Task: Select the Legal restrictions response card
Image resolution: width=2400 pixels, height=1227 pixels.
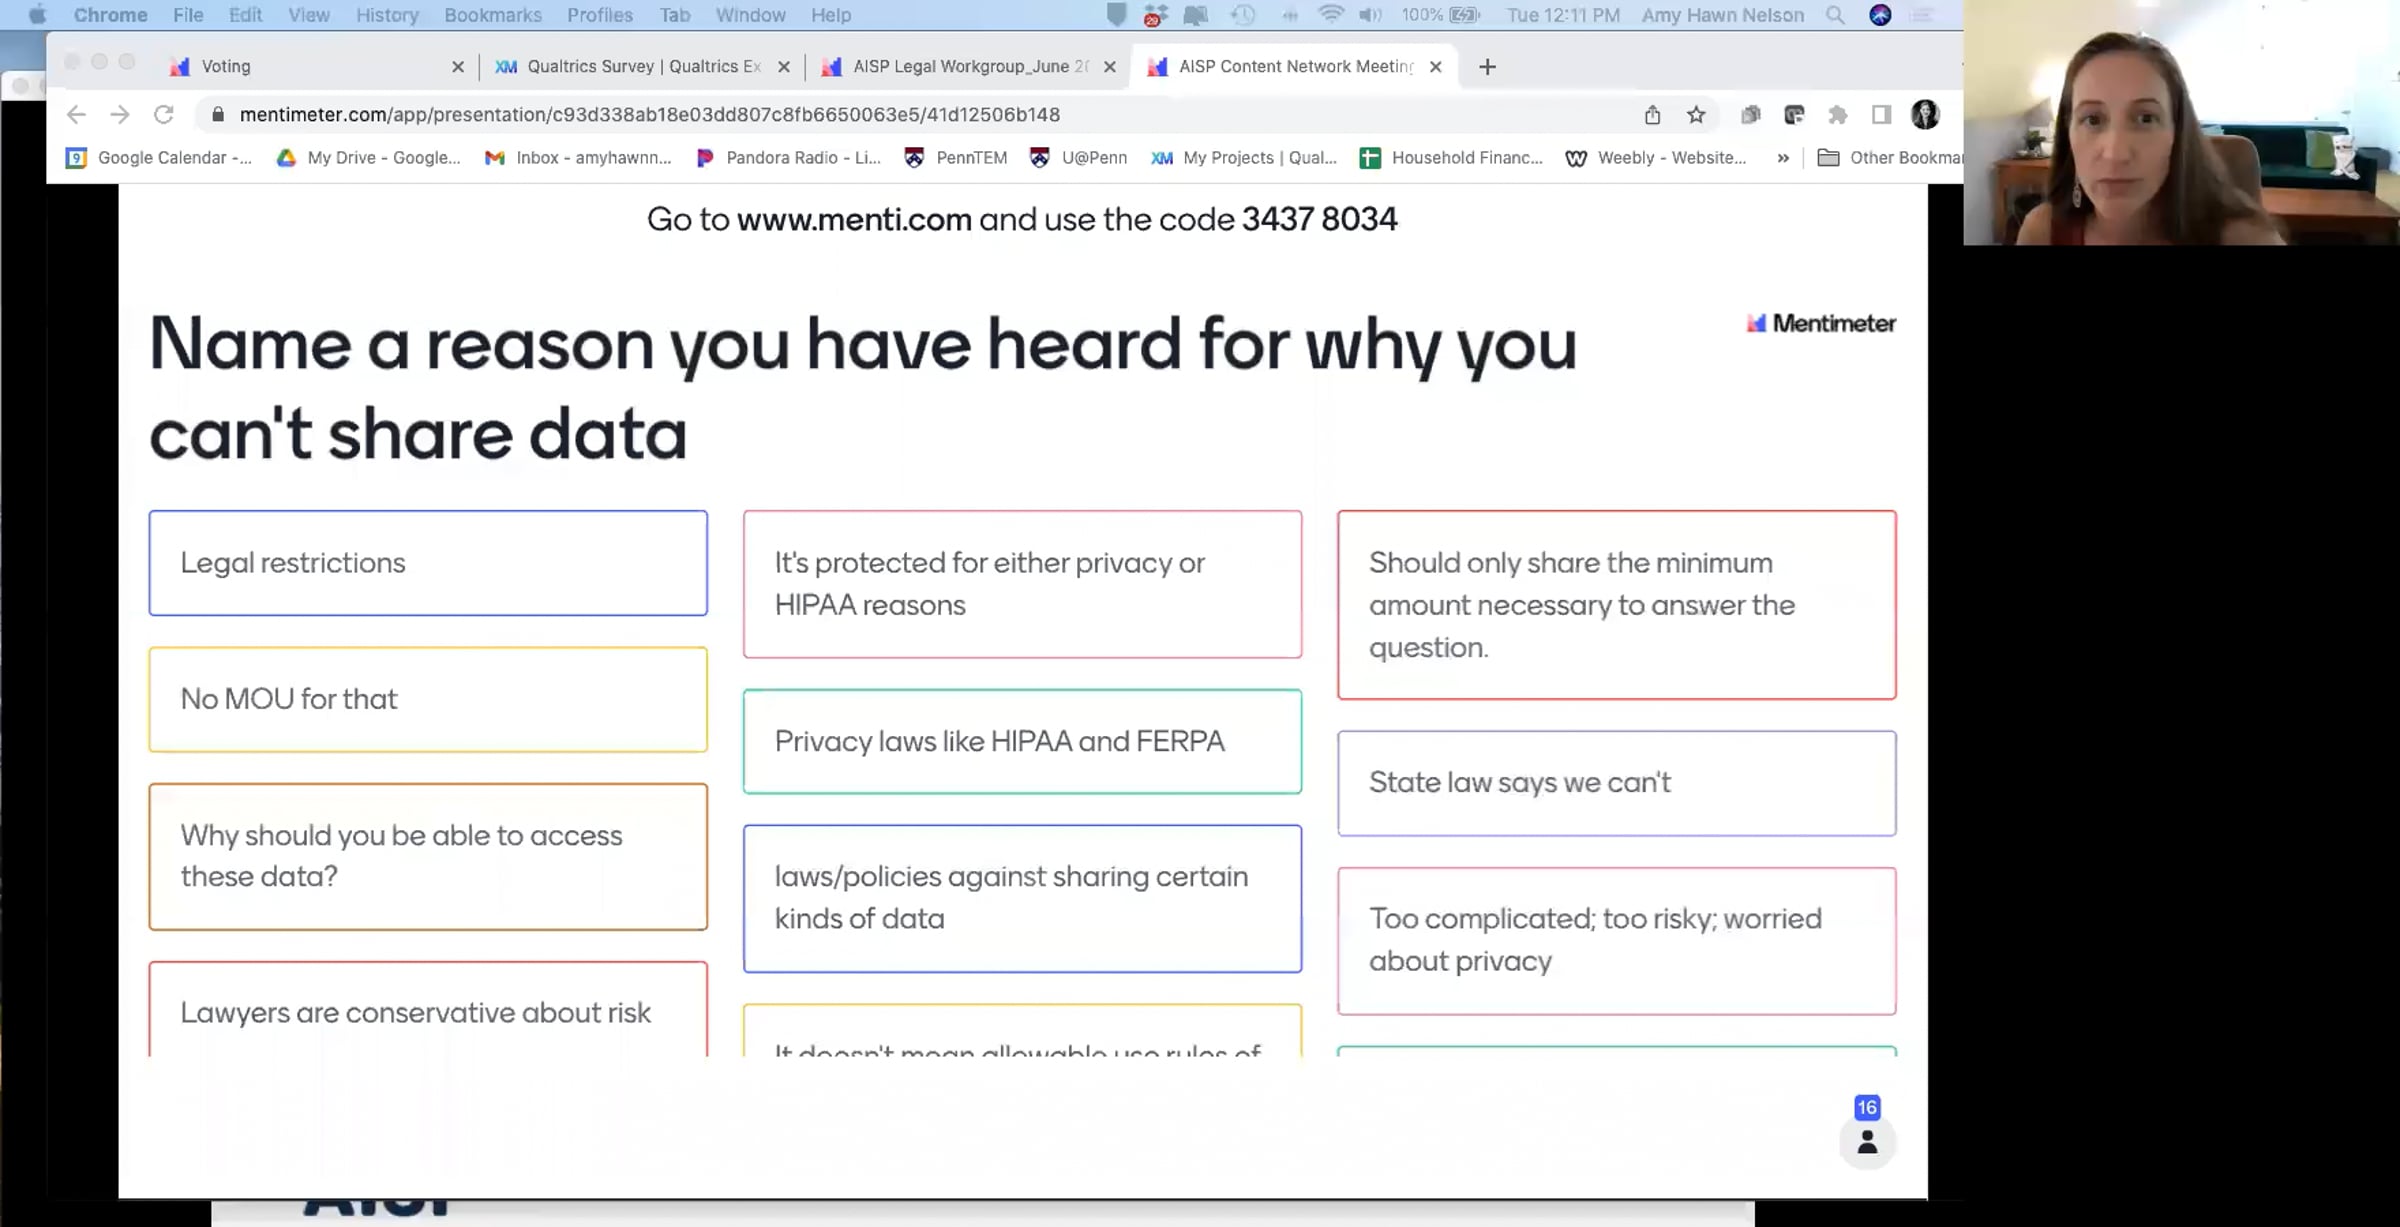Action: 428,563
